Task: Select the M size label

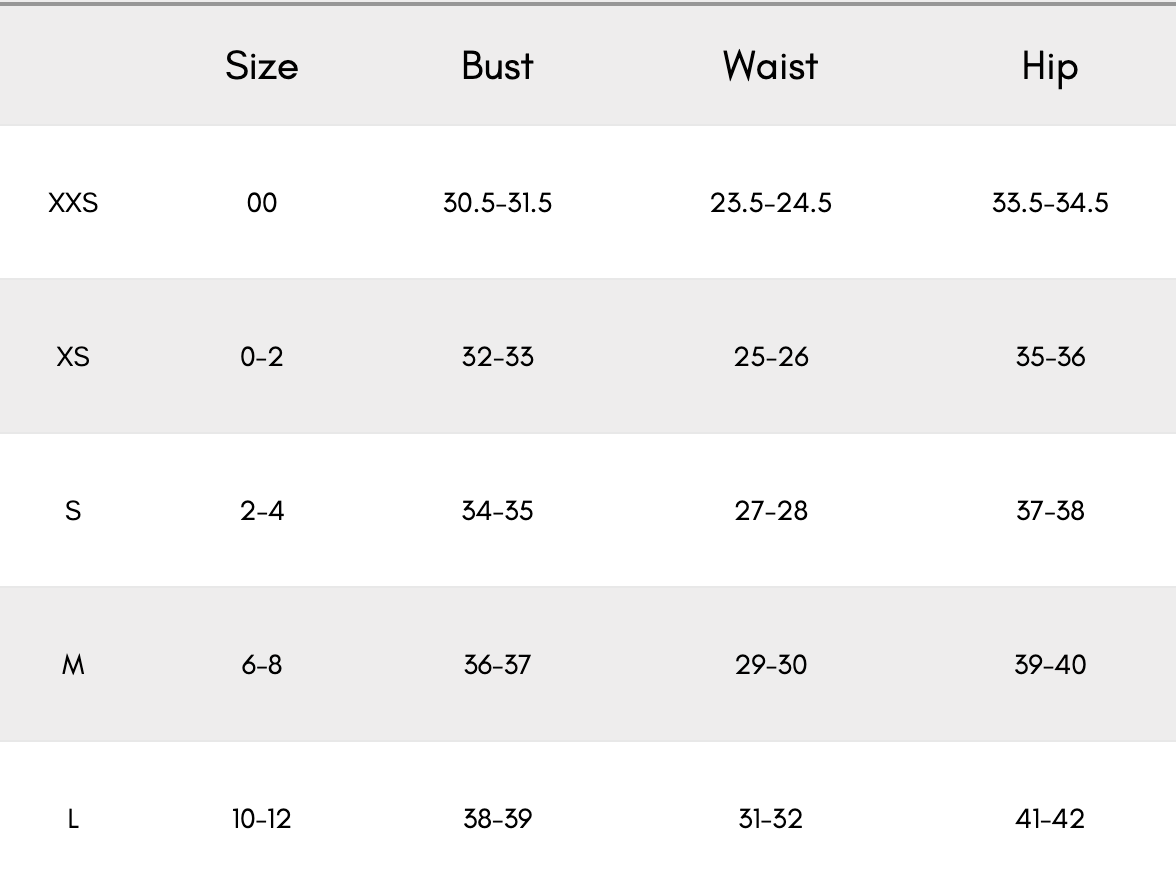Action: tap(73, 665)
